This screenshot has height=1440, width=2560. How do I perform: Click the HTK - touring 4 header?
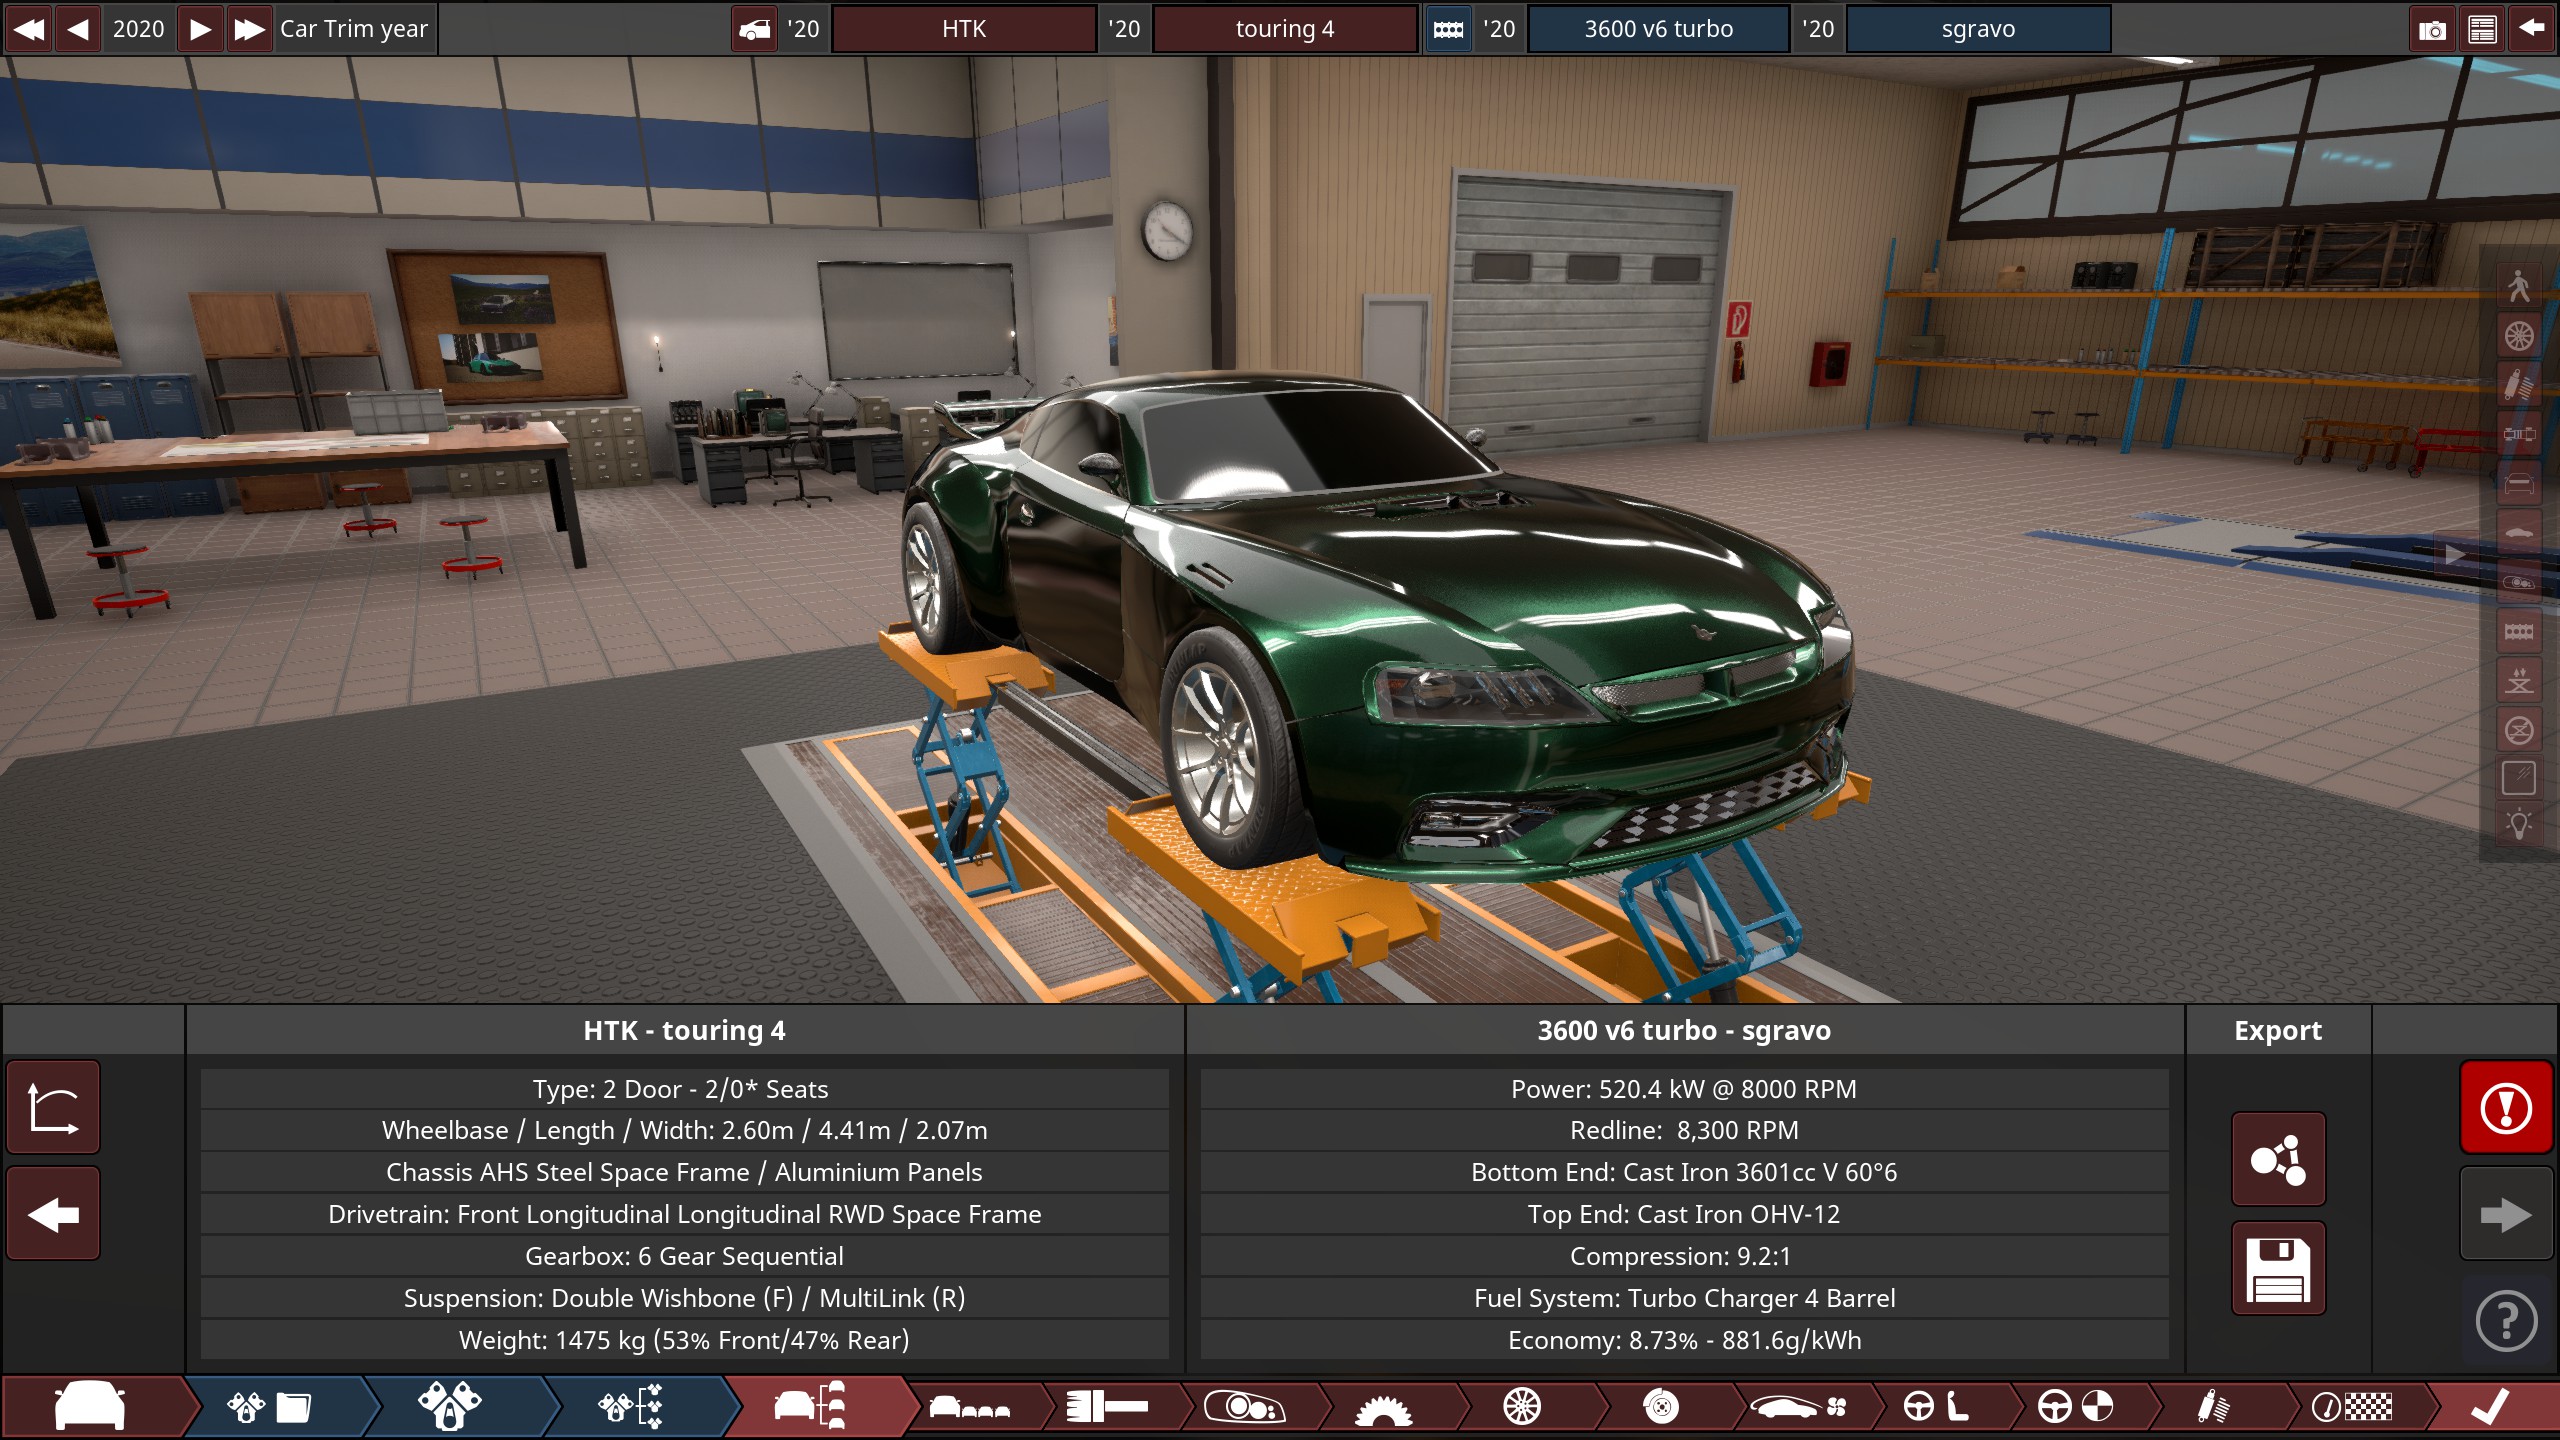[x=685, y=1030]
